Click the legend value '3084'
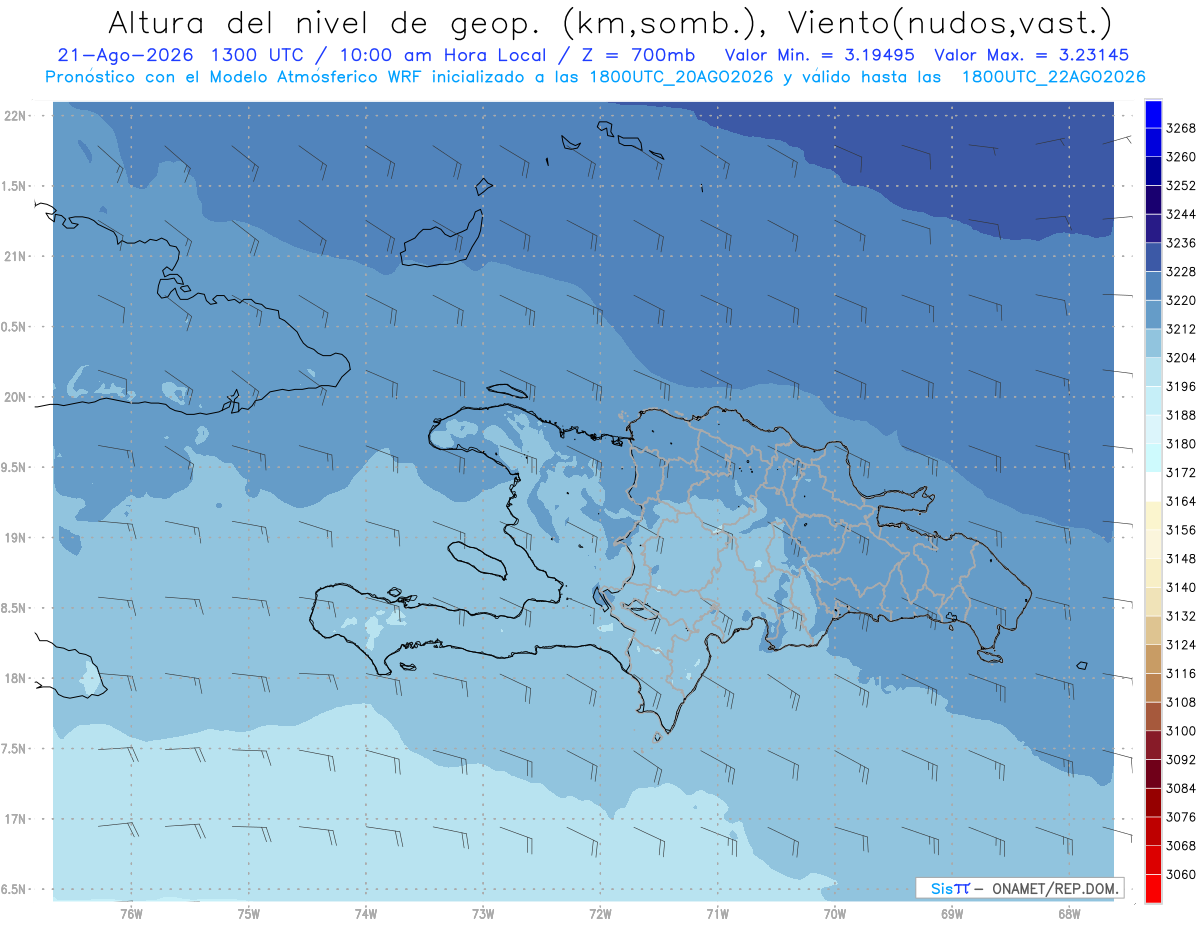Viewport: 1200px width, 927px height. pos(1181,788)
